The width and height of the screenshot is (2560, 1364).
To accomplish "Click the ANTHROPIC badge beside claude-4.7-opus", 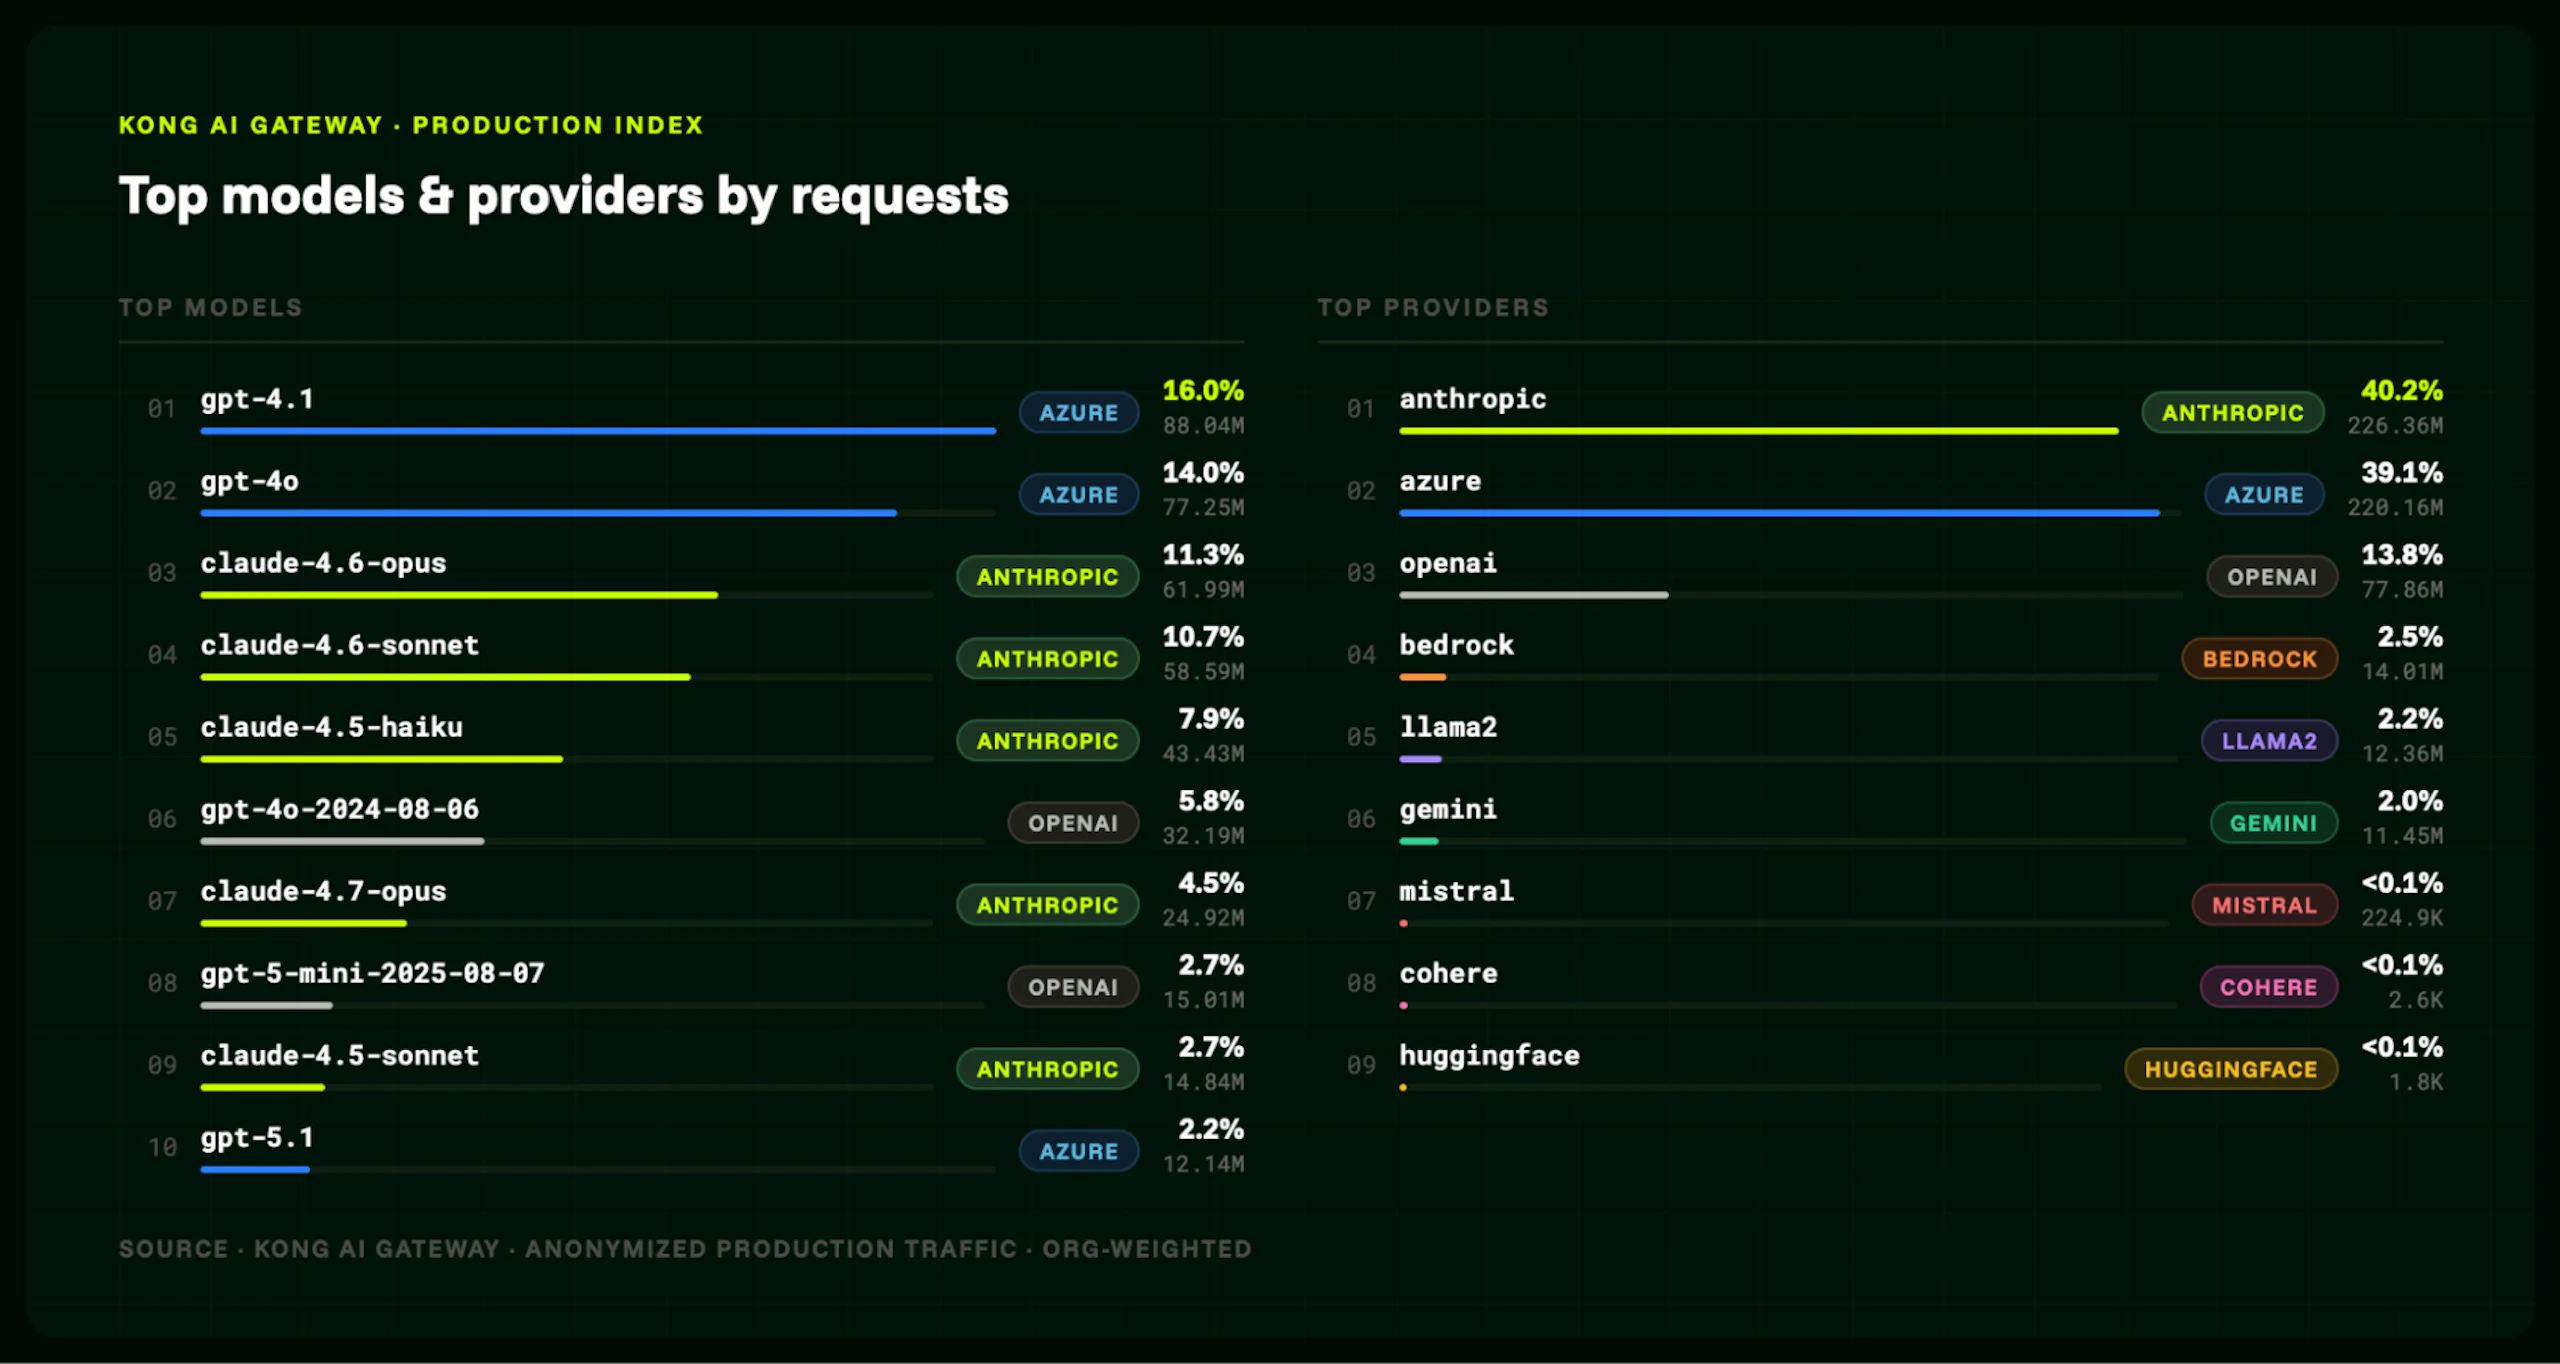I will point(1048,904).
